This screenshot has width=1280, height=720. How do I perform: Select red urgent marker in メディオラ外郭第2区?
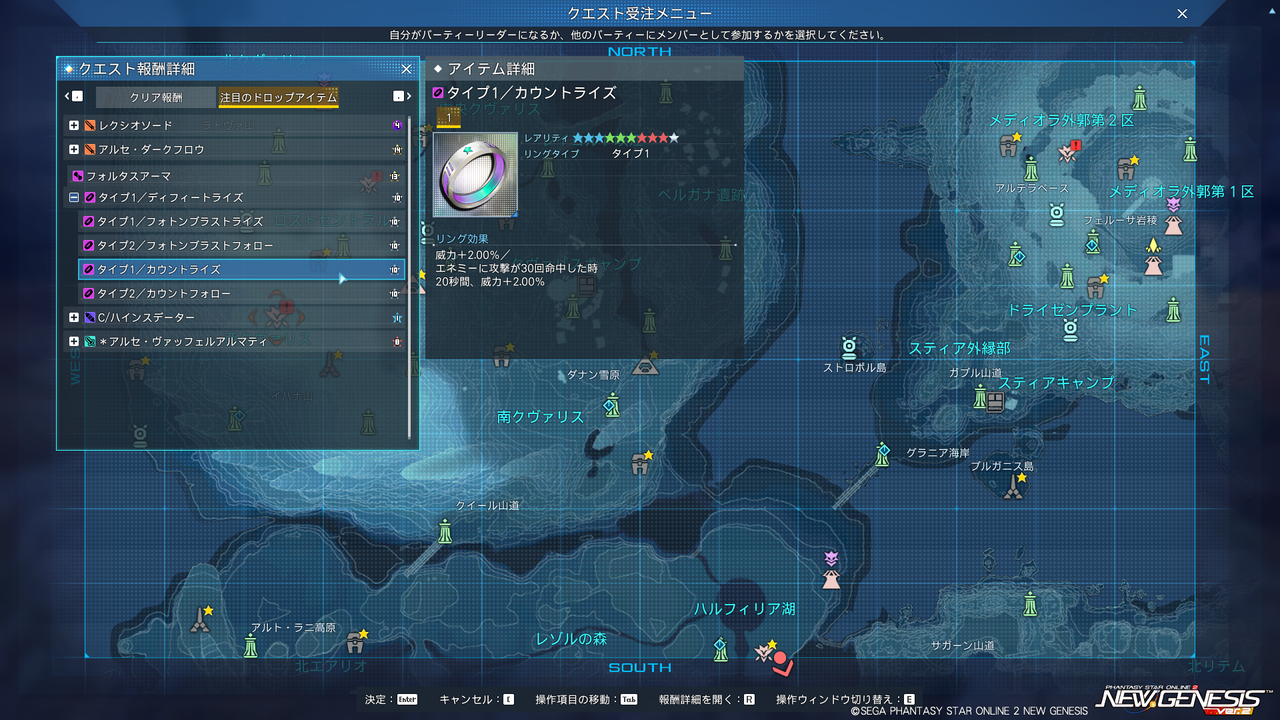pos(1068,152)
